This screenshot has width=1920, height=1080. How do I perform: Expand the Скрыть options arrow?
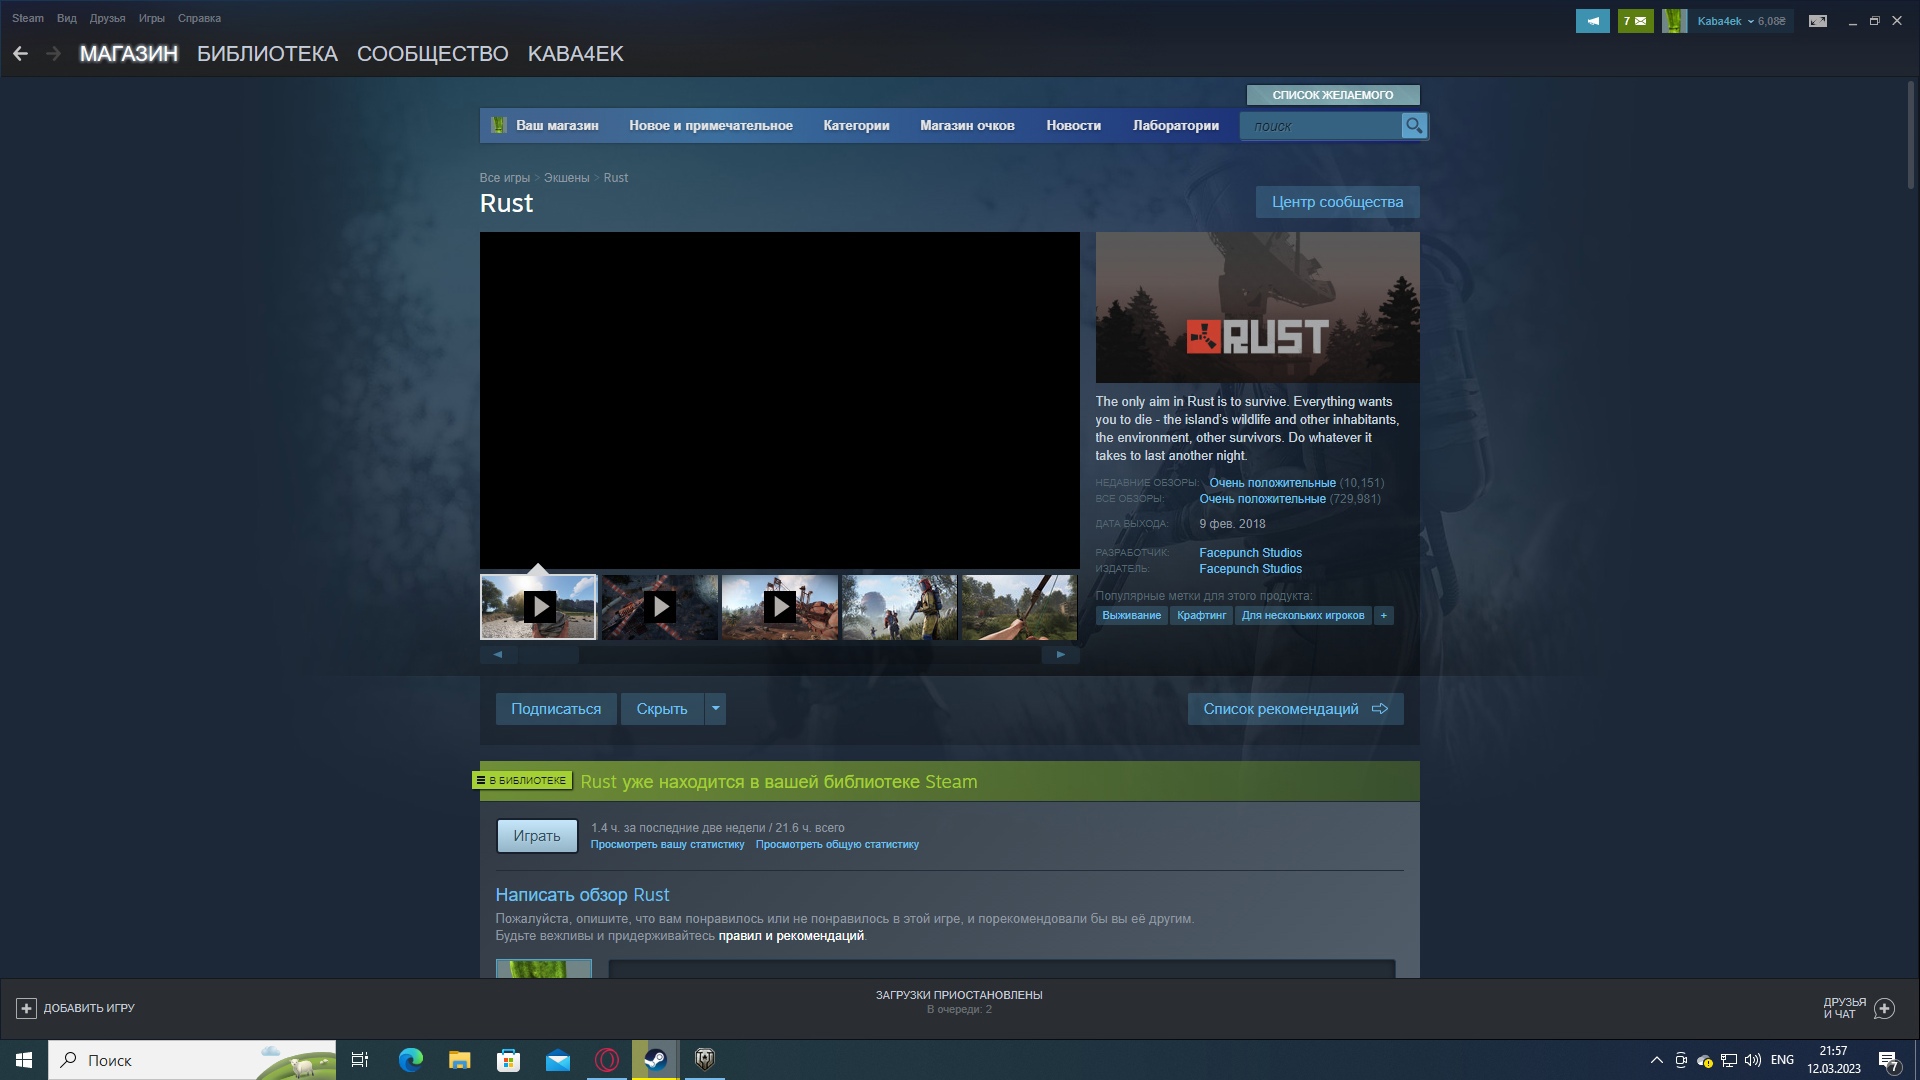(715, 709)
